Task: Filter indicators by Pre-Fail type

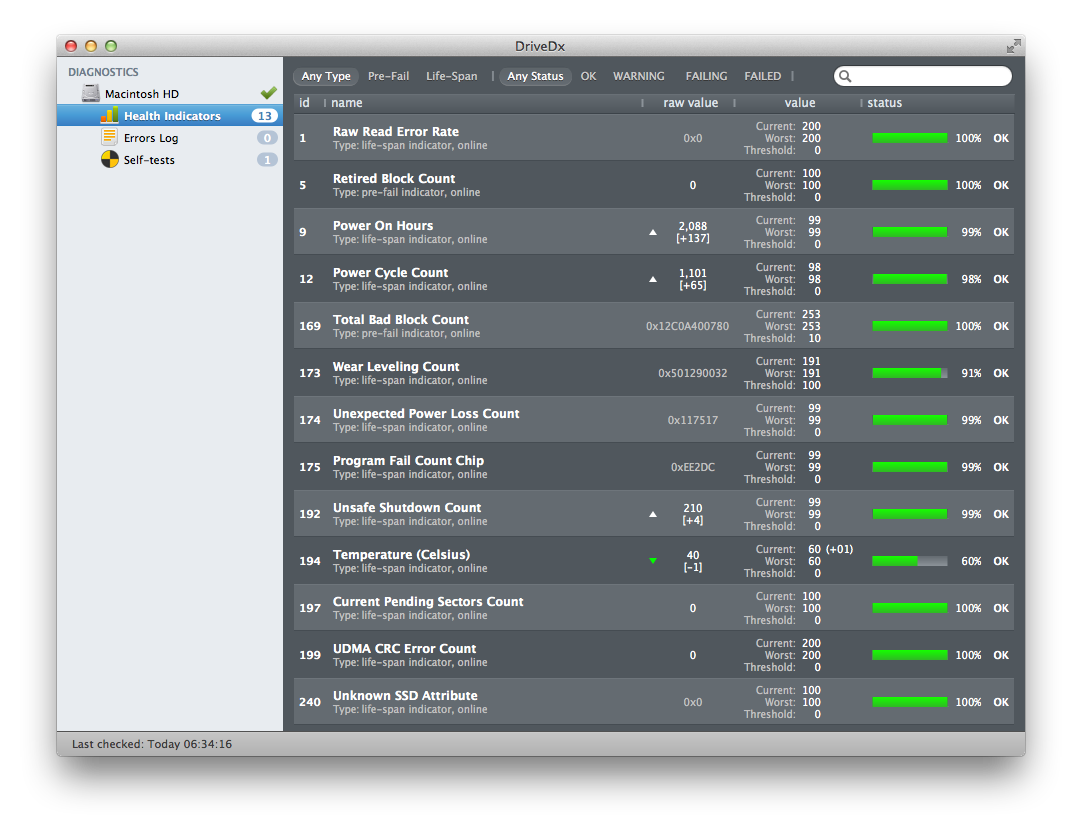Action: pos(388,76)
